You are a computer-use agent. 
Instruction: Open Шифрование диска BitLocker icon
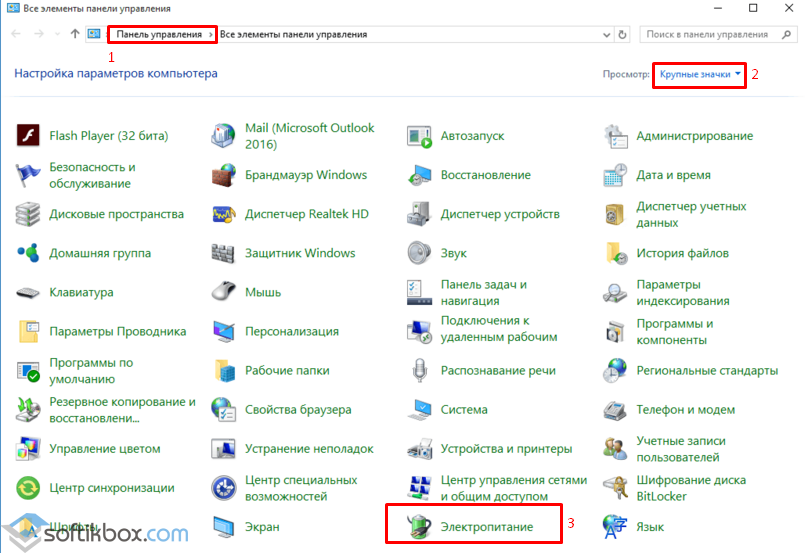tap(615, 487)
